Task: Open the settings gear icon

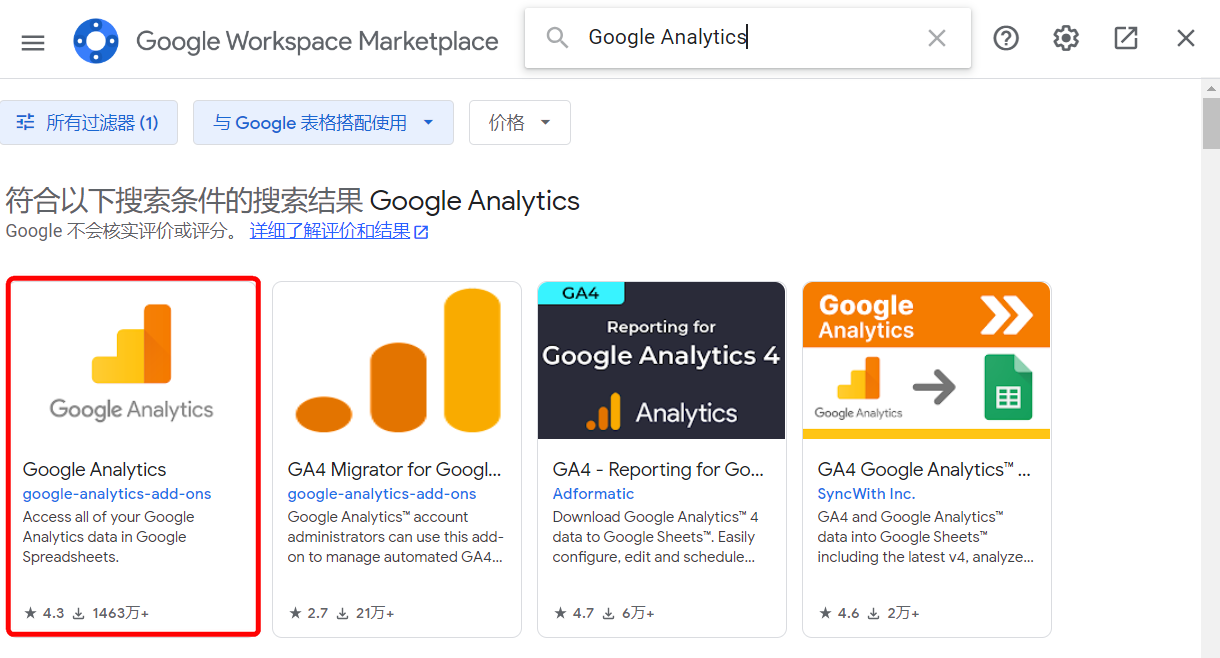Action: 1066,38
